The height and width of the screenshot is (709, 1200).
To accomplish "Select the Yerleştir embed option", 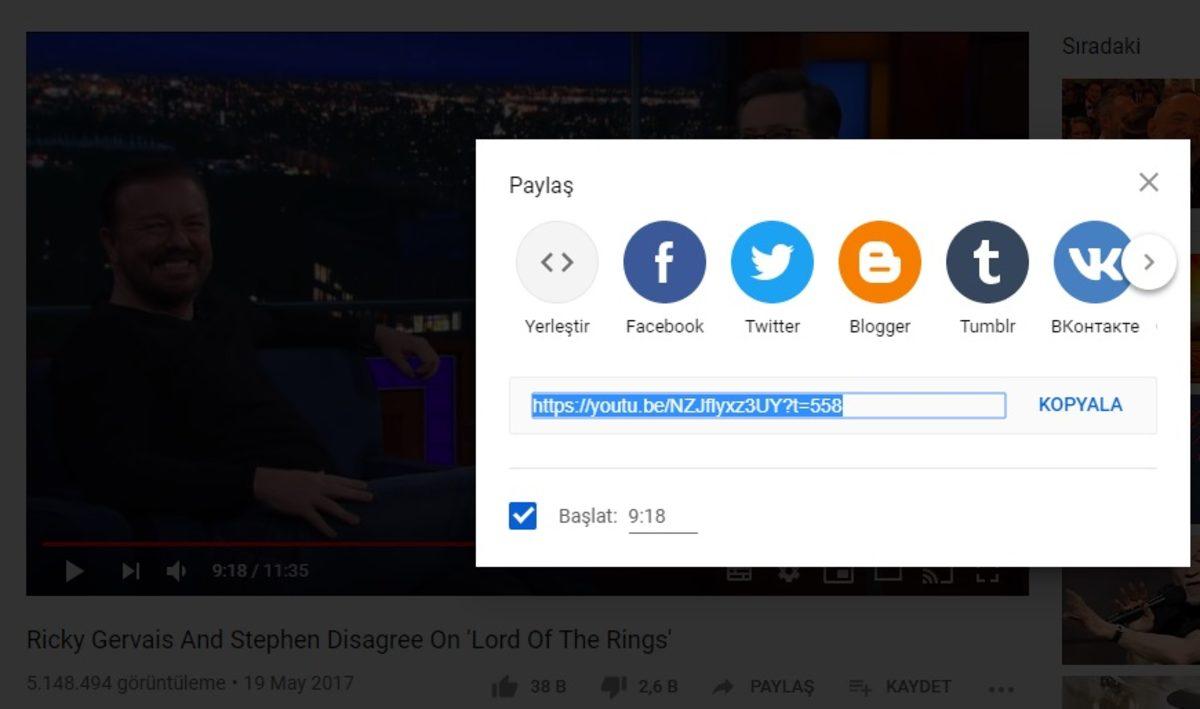I will click(x=557, y=261).
